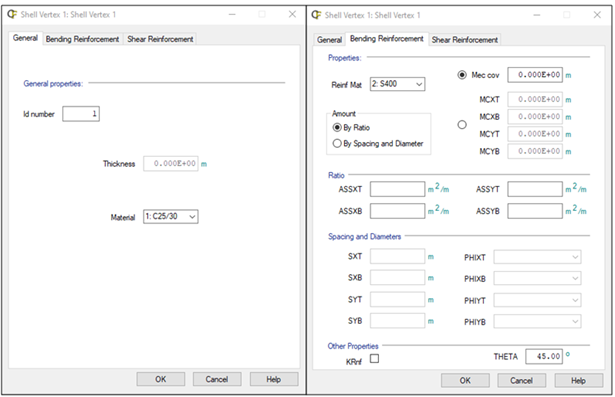The width and height of the screenshot is (615, 397).
Task: Select the Mec cov radio button
Action: click(x=462, y=75)
